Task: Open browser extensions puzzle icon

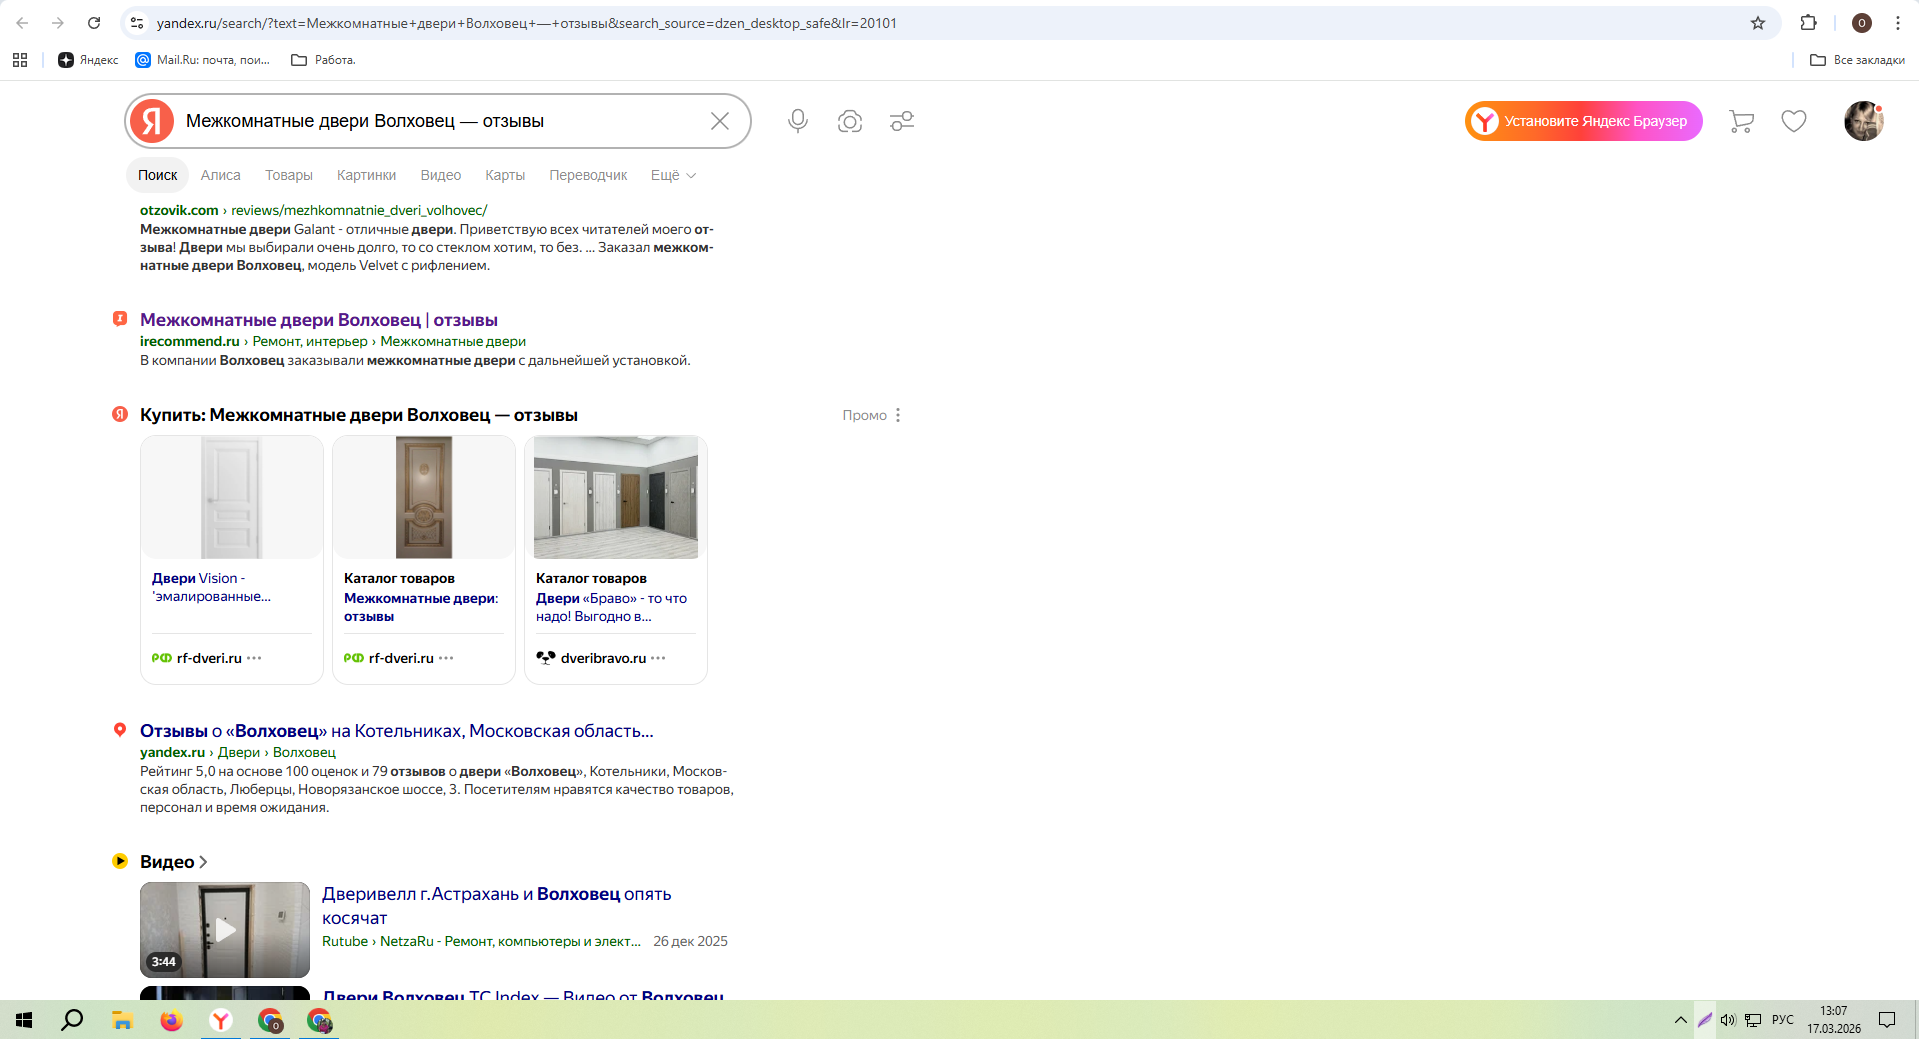Action: (x=1809, y=23)
